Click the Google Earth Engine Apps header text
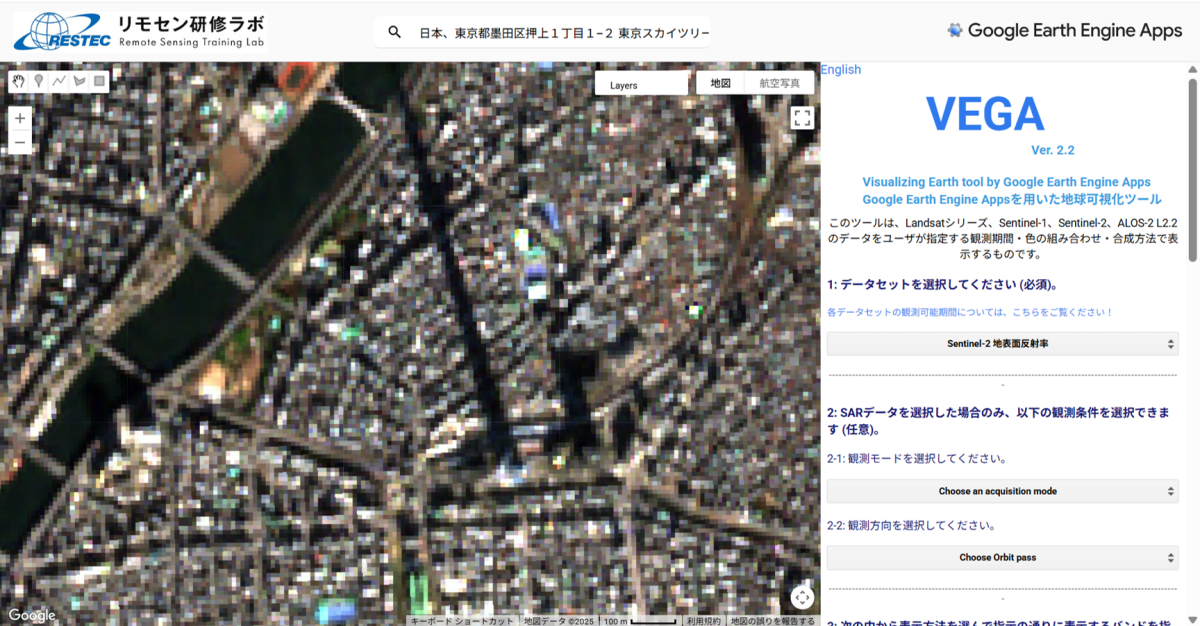 tap(1075, 31)
